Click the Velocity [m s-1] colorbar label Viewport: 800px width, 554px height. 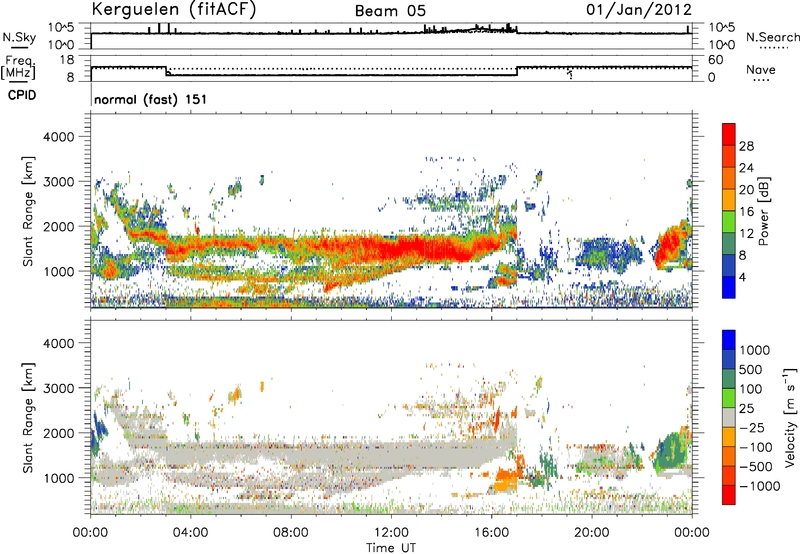click(x=790, y=417)
